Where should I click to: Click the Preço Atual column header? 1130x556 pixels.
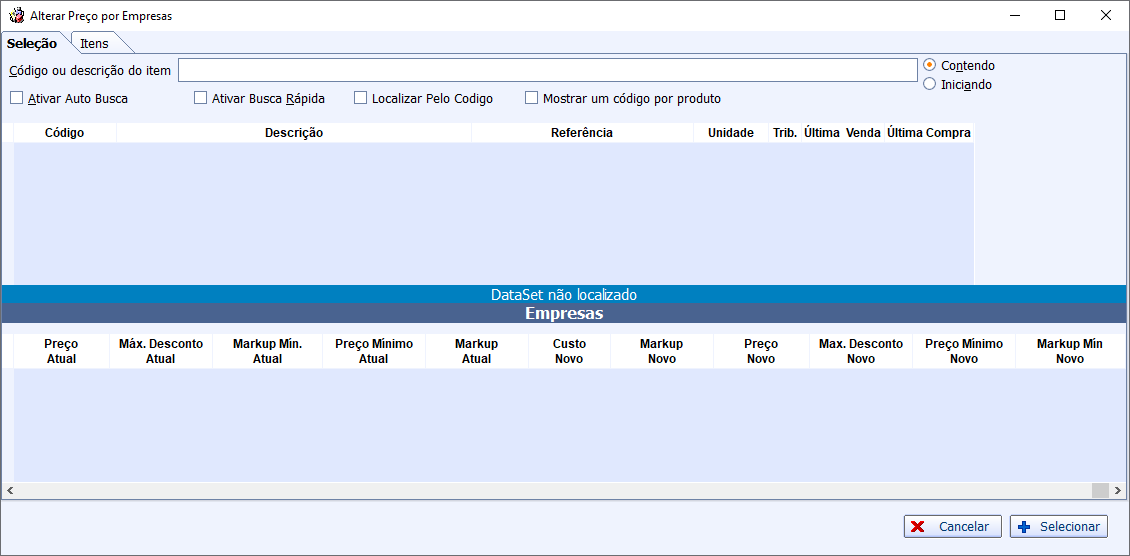pyautogui.click(x=61, y=351)
